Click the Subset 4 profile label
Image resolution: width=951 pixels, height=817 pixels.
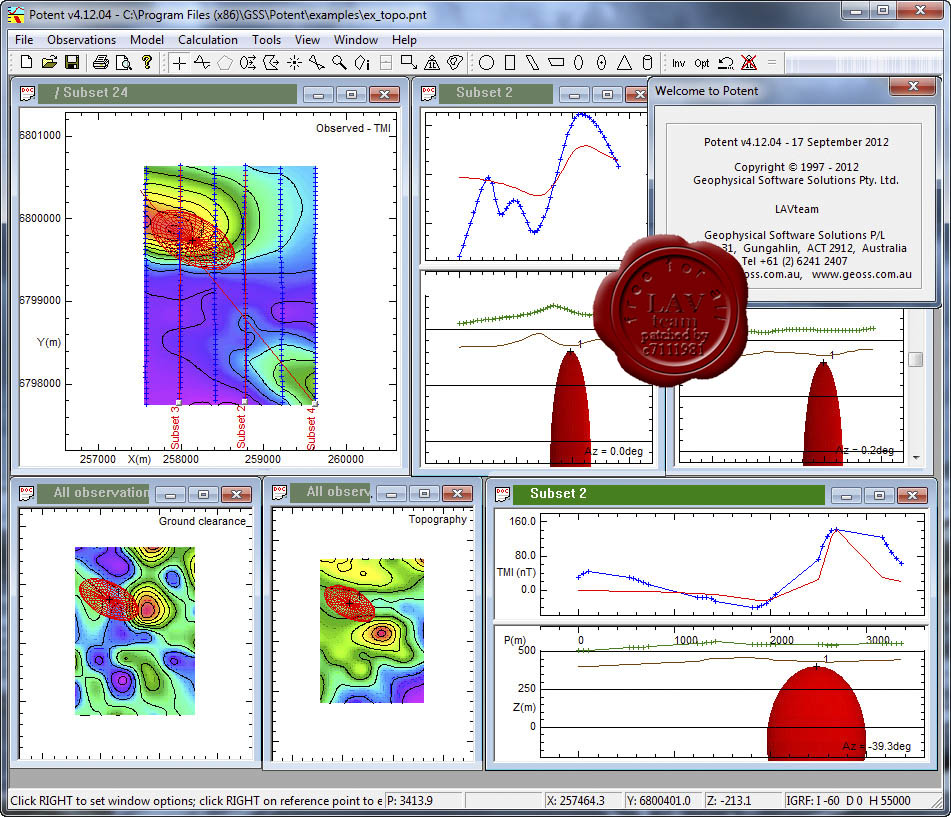(x=311, y=428)
